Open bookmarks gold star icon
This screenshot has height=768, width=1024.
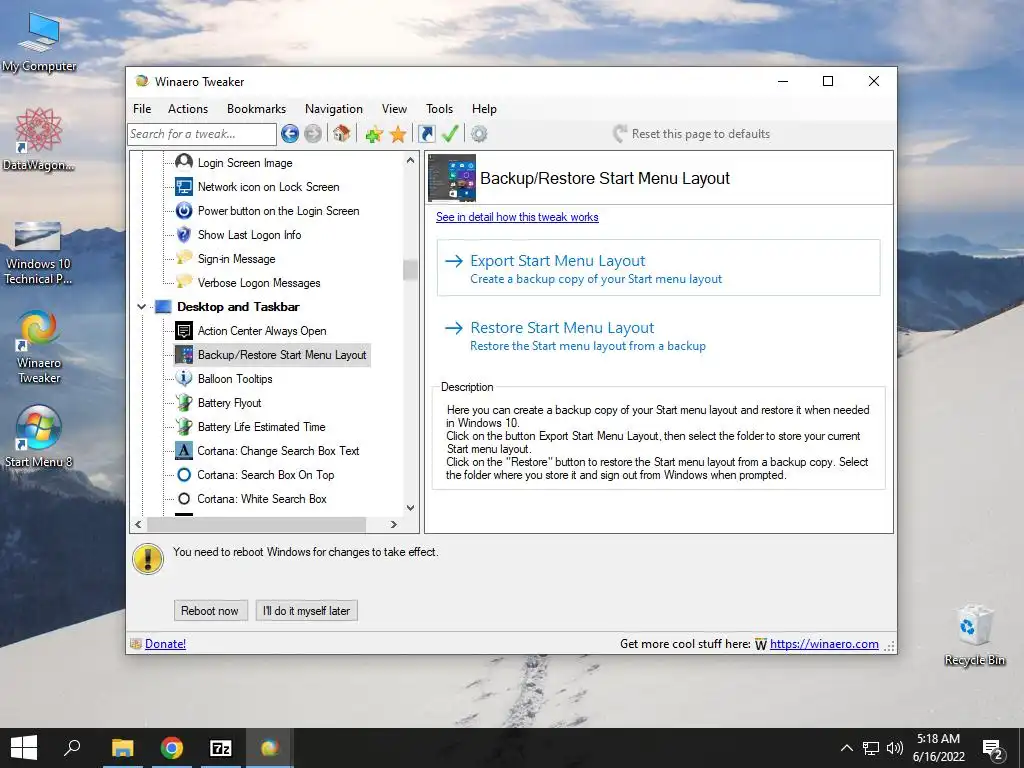click(x=398, y=135)
